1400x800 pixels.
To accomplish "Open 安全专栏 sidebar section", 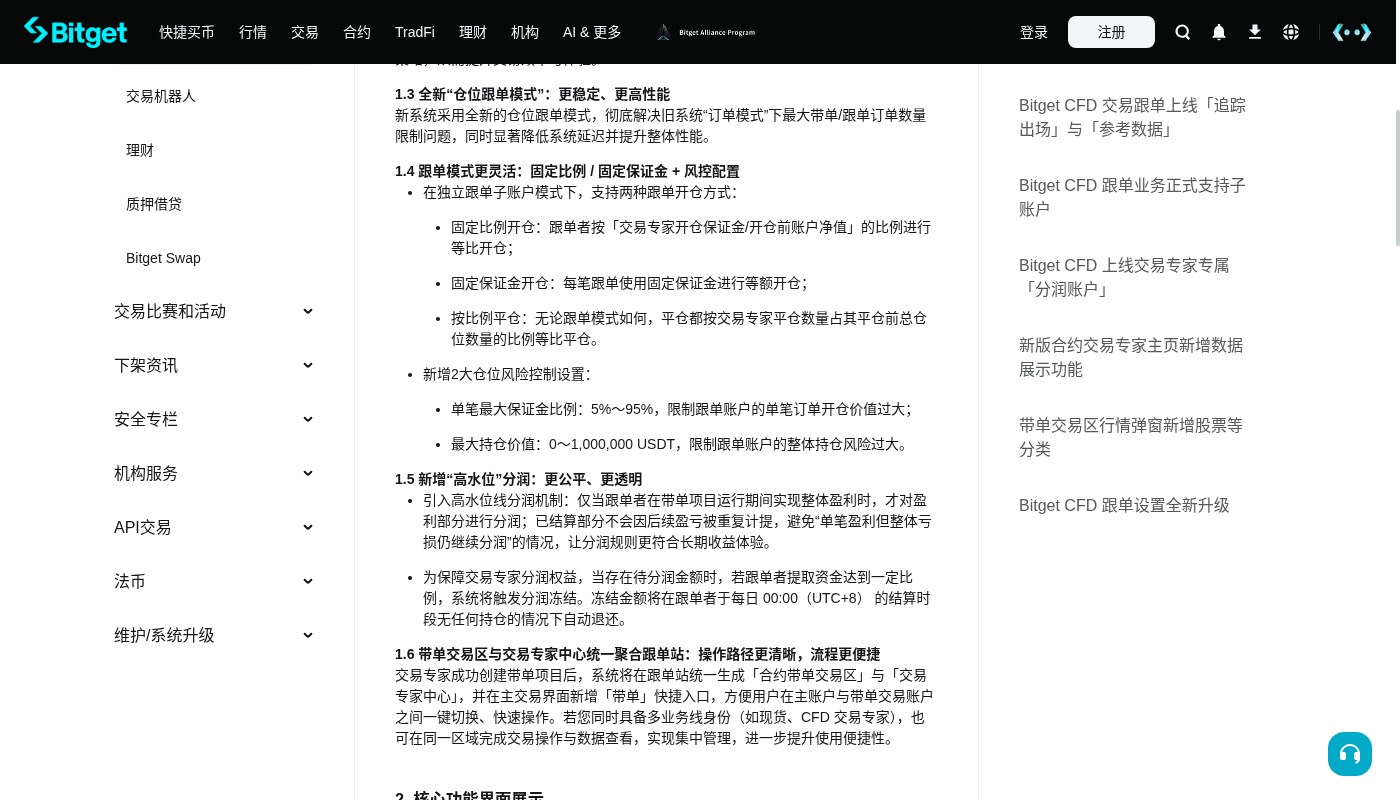I will [x=146, y=419].
